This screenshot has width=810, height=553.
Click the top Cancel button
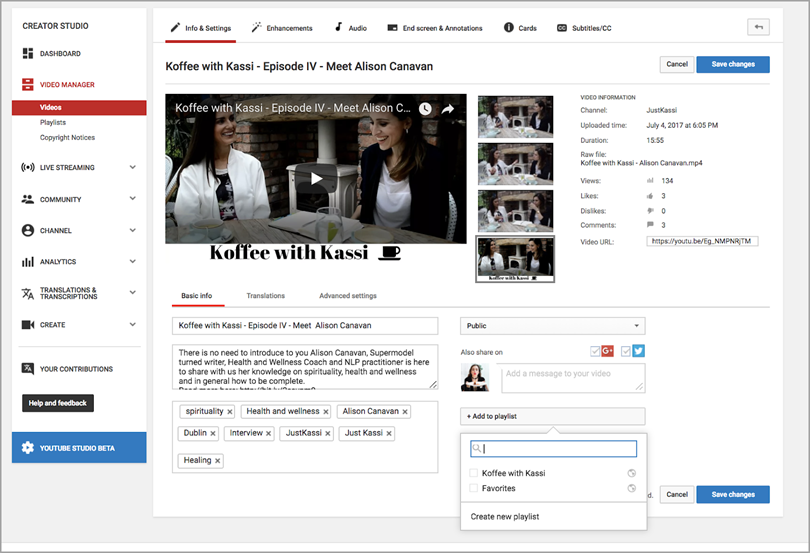pyautogui.click(x=677, y=64)
